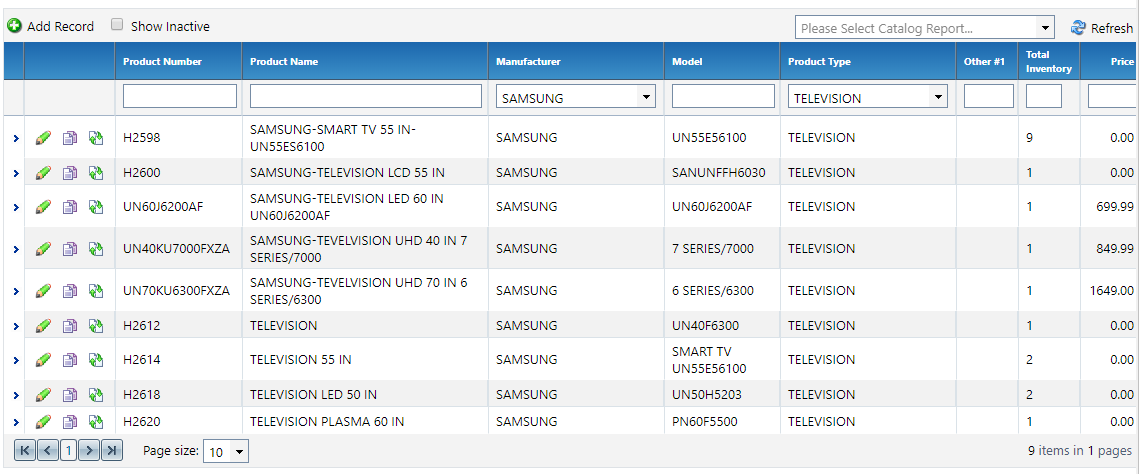Image resolution: width=1139 pixels, height=474 pixels.
Task: Click green transfer icon for H2620
Action: pyautogui.click(x=96, y=421)
